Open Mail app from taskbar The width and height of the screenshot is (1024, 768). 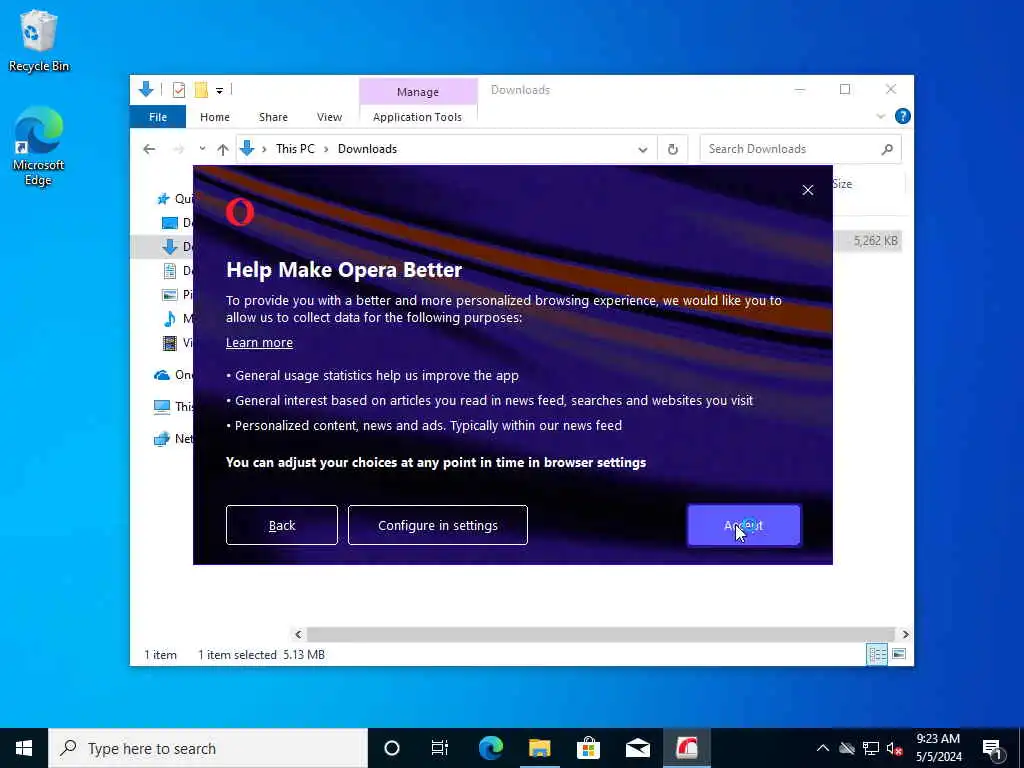(637, 748)
